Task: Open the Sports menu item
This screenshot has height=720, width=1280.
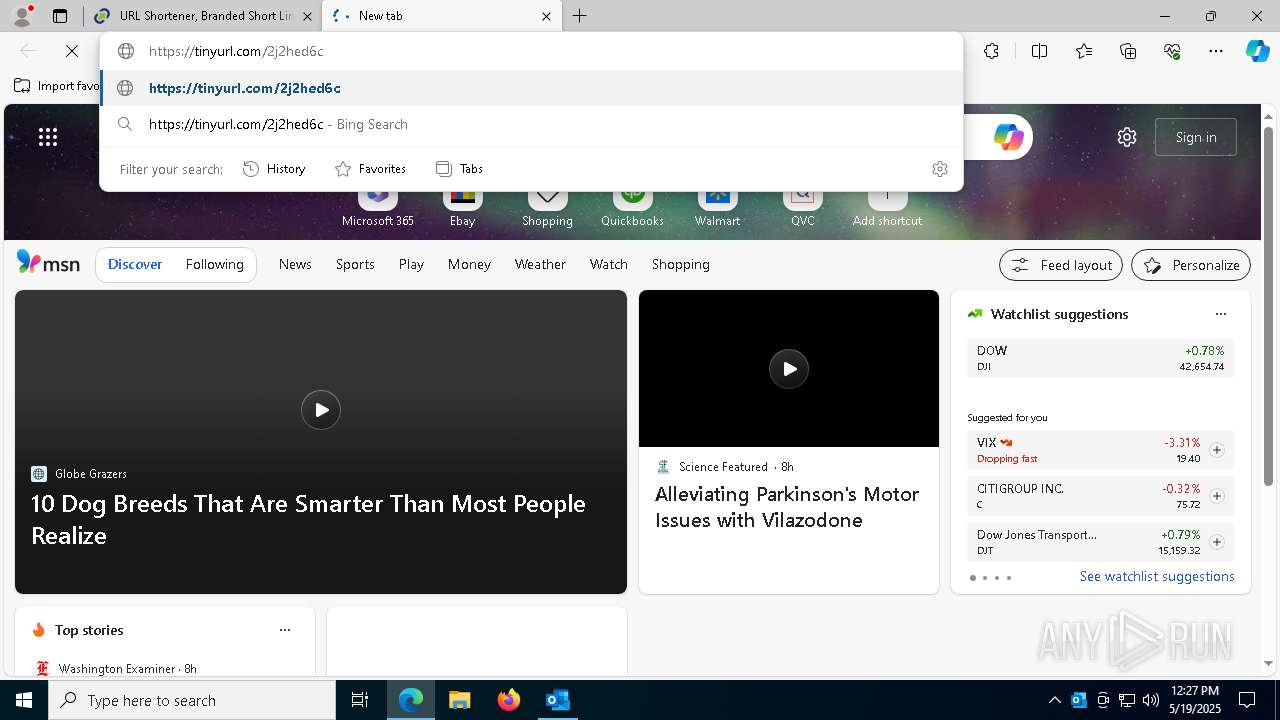Action: pos(355,264)
